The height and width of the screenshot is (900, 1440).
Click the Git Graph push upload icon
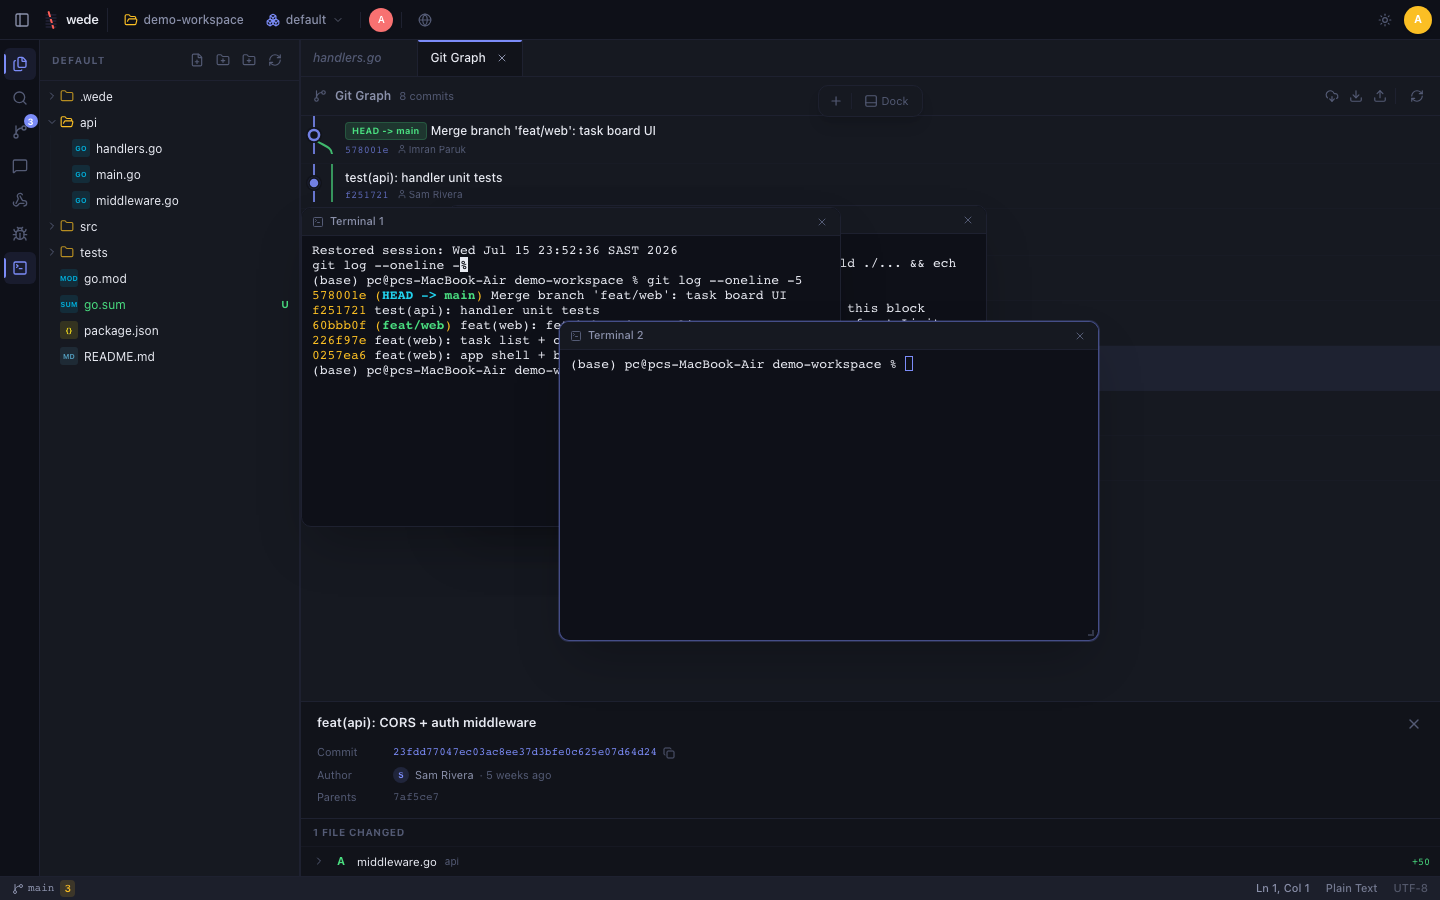1380,96
